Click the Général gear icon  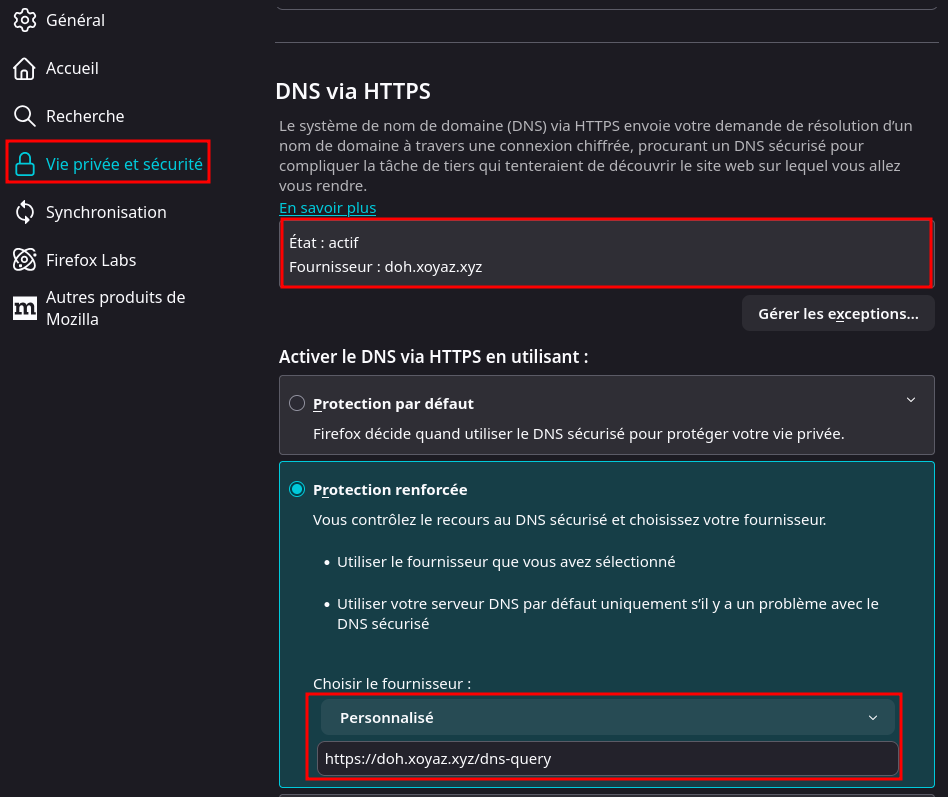click(x=25, y=20)
